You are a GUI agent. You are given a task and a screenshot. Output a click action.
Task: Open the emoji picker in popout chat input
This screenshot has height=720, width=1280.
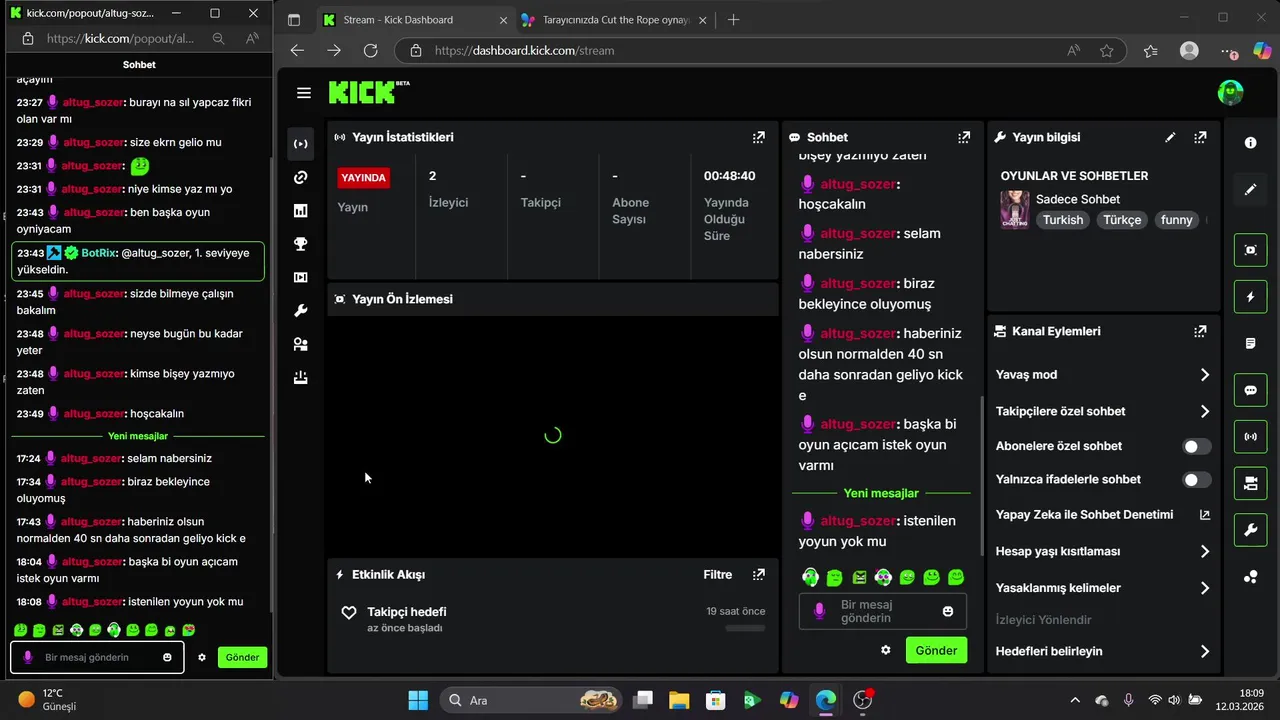167,657
